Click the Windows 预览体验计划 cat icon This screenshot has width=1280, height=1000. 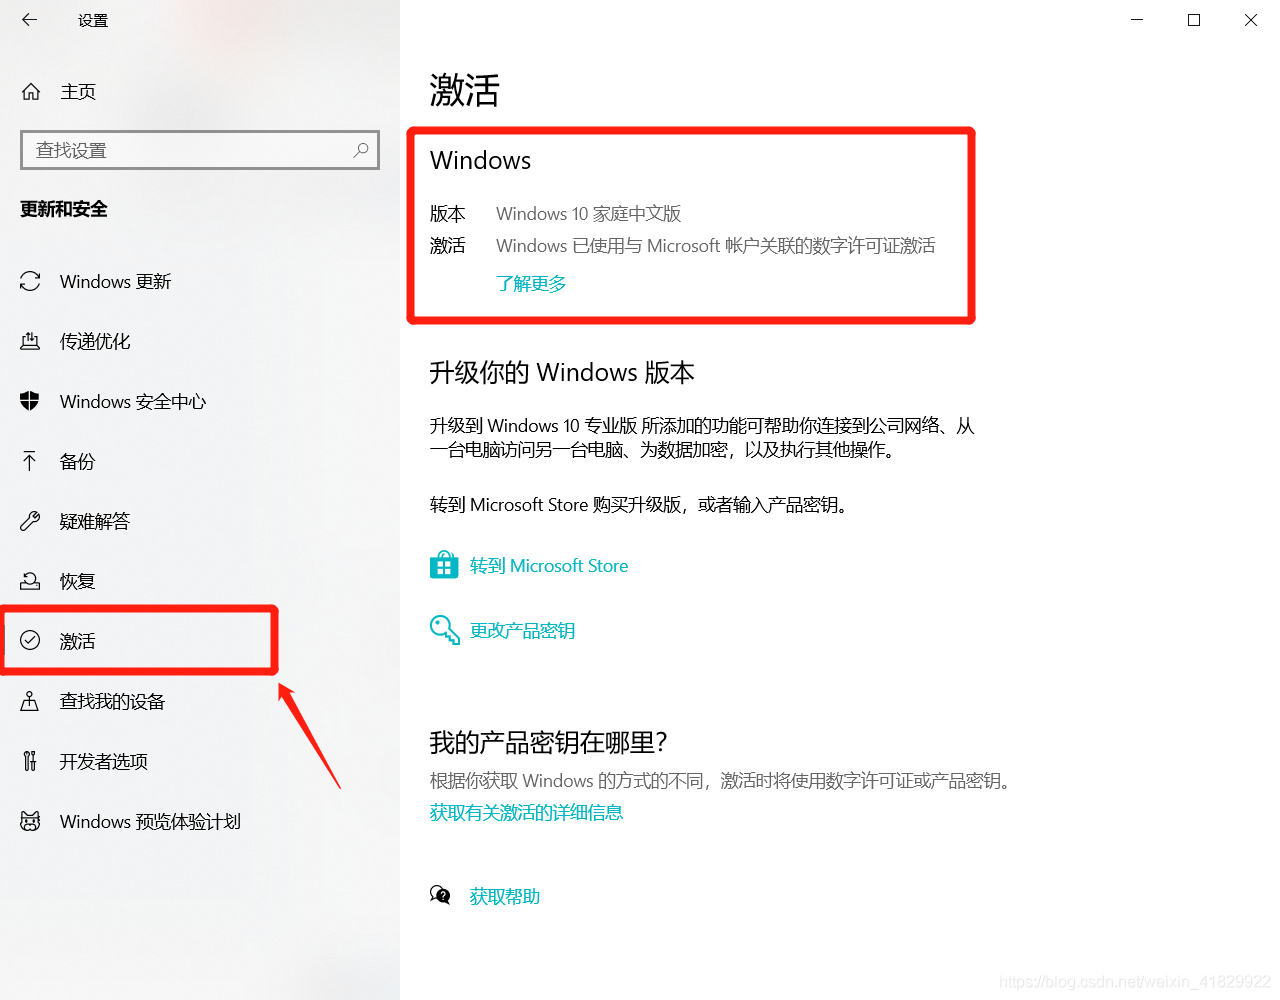(30, 821)
